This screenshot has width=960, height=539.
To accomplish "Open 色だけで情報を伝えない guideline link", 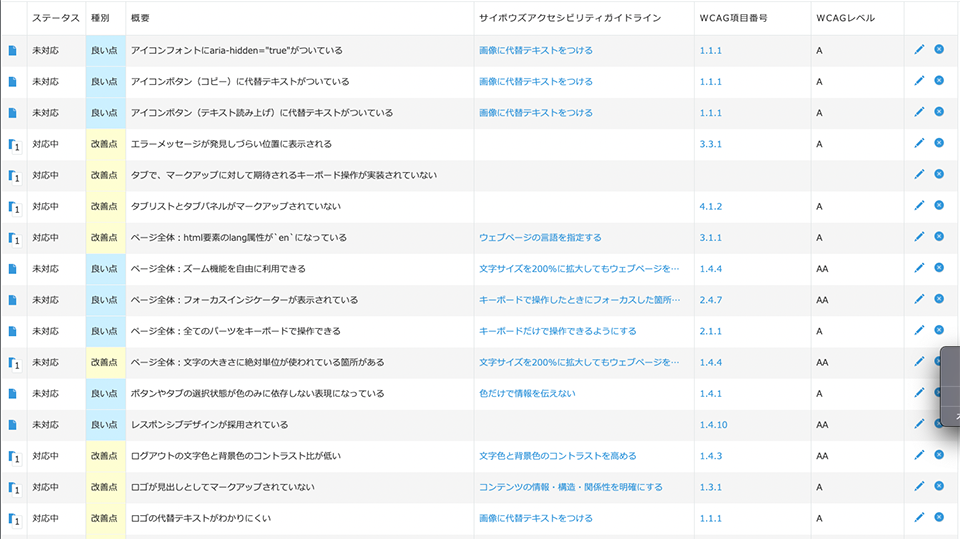I will (x=527, y=394).
